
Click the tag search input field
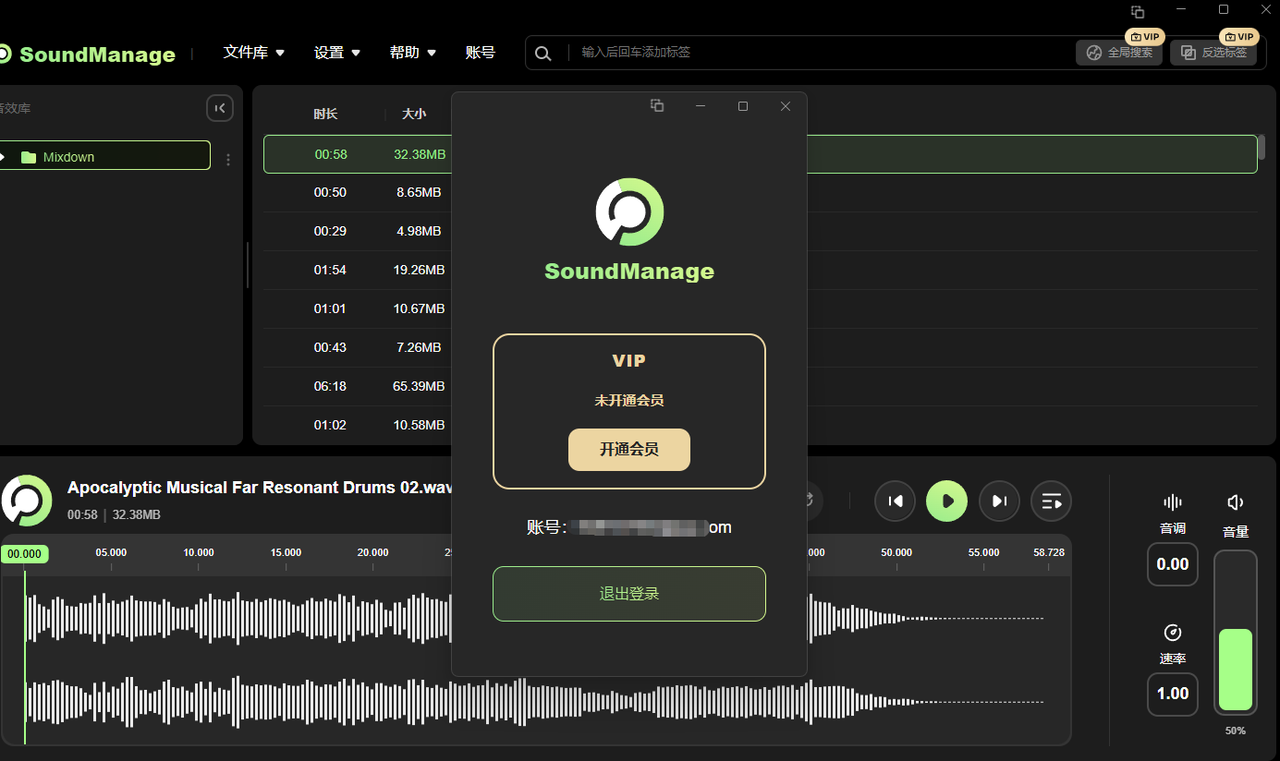820,52
